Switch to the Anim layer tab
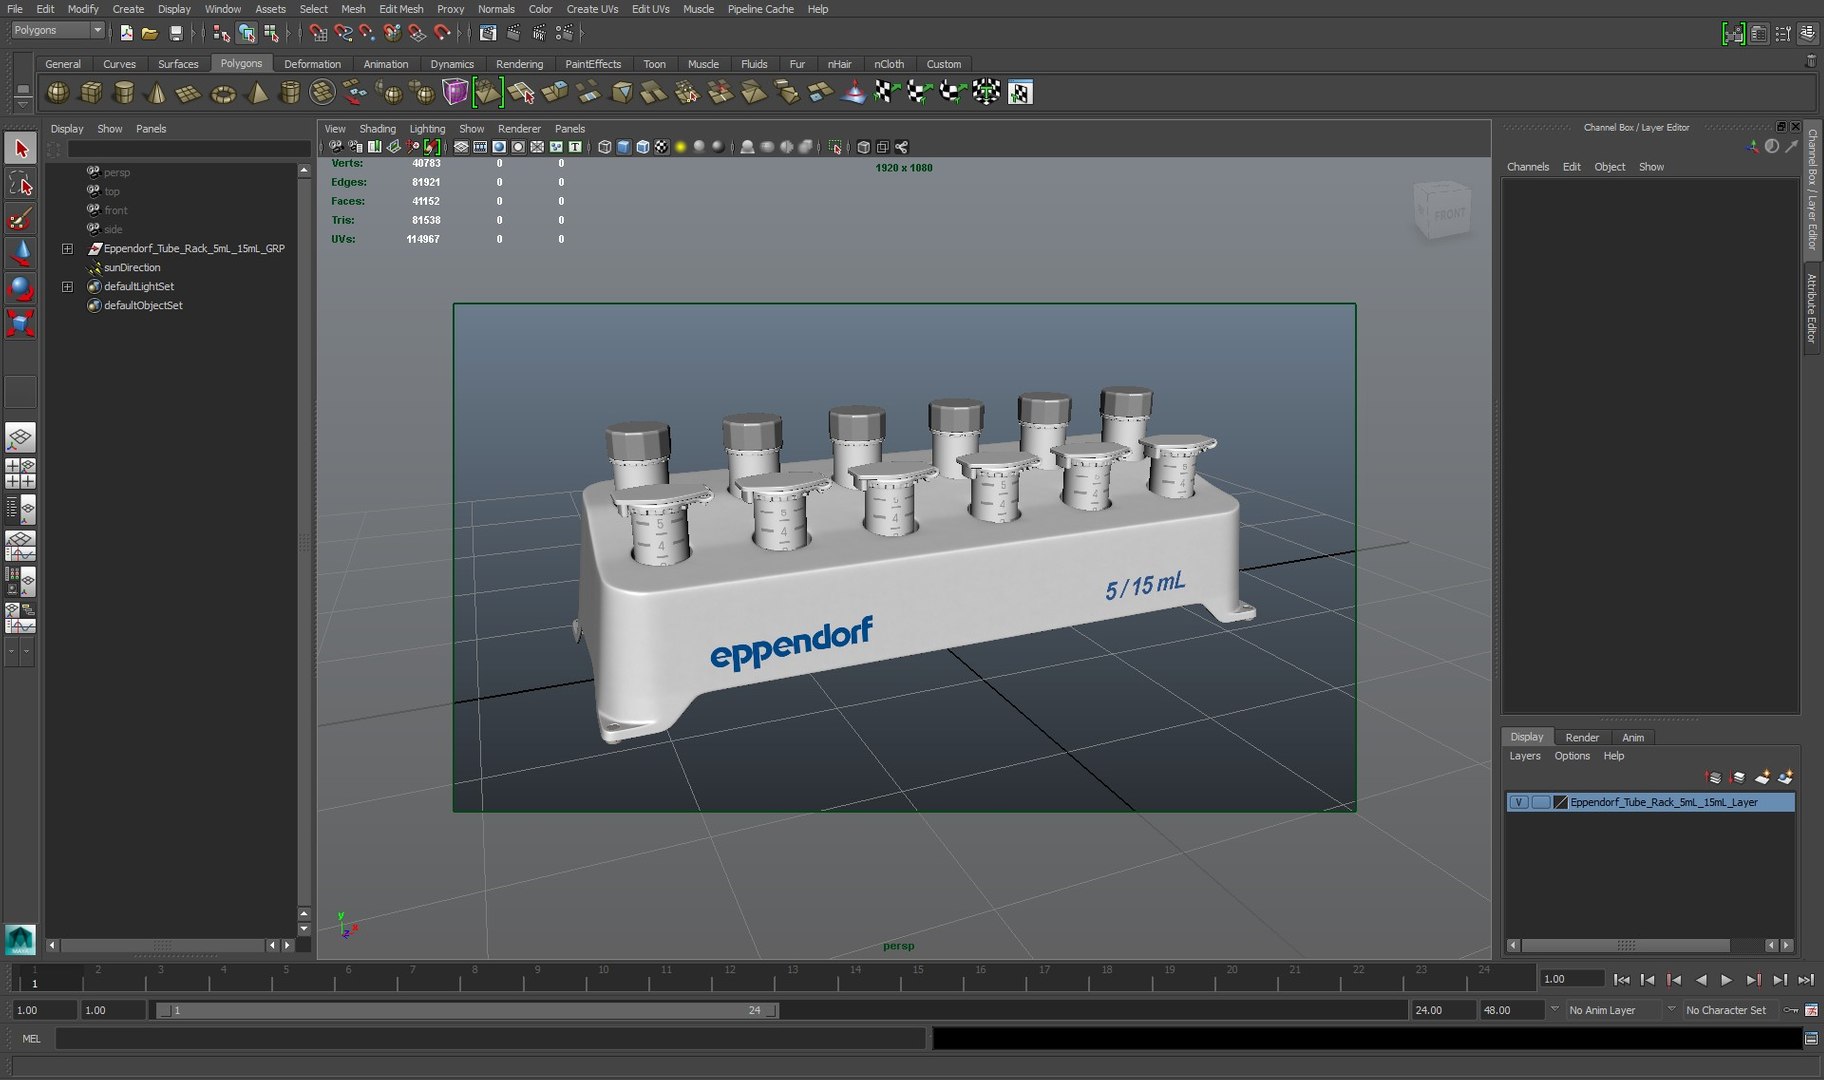Image resolution: width=1824 pixels, height=1080 pixels. 1632,737
